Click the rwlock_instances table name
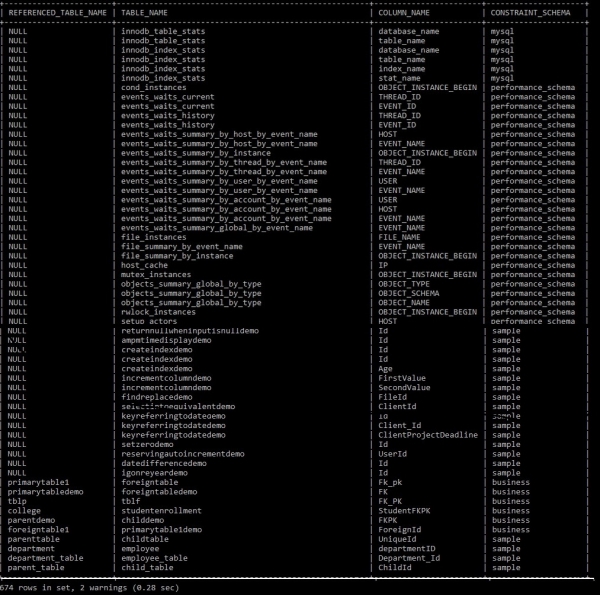600x595 pixels. coord(158,312)
